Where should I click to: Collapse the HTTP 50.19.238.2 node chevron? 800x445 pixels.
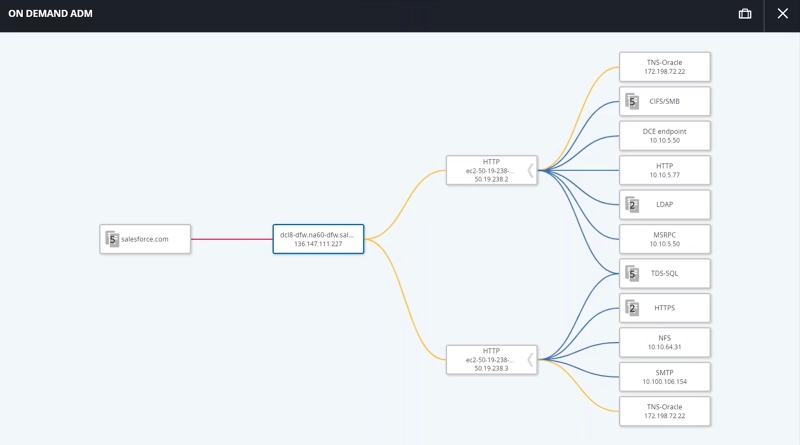pyautogui.click(x=530, y=170)
